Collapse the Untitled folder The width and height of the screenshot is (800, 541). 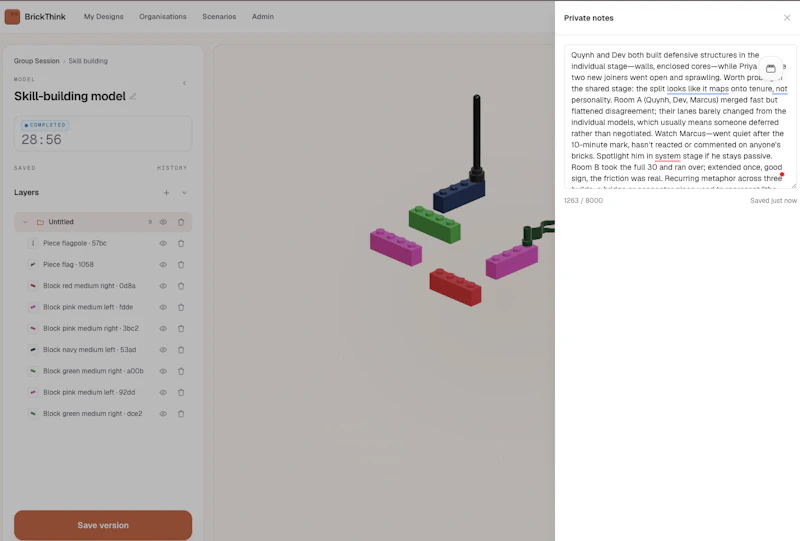pyautogui.click(x=25, y=222)
